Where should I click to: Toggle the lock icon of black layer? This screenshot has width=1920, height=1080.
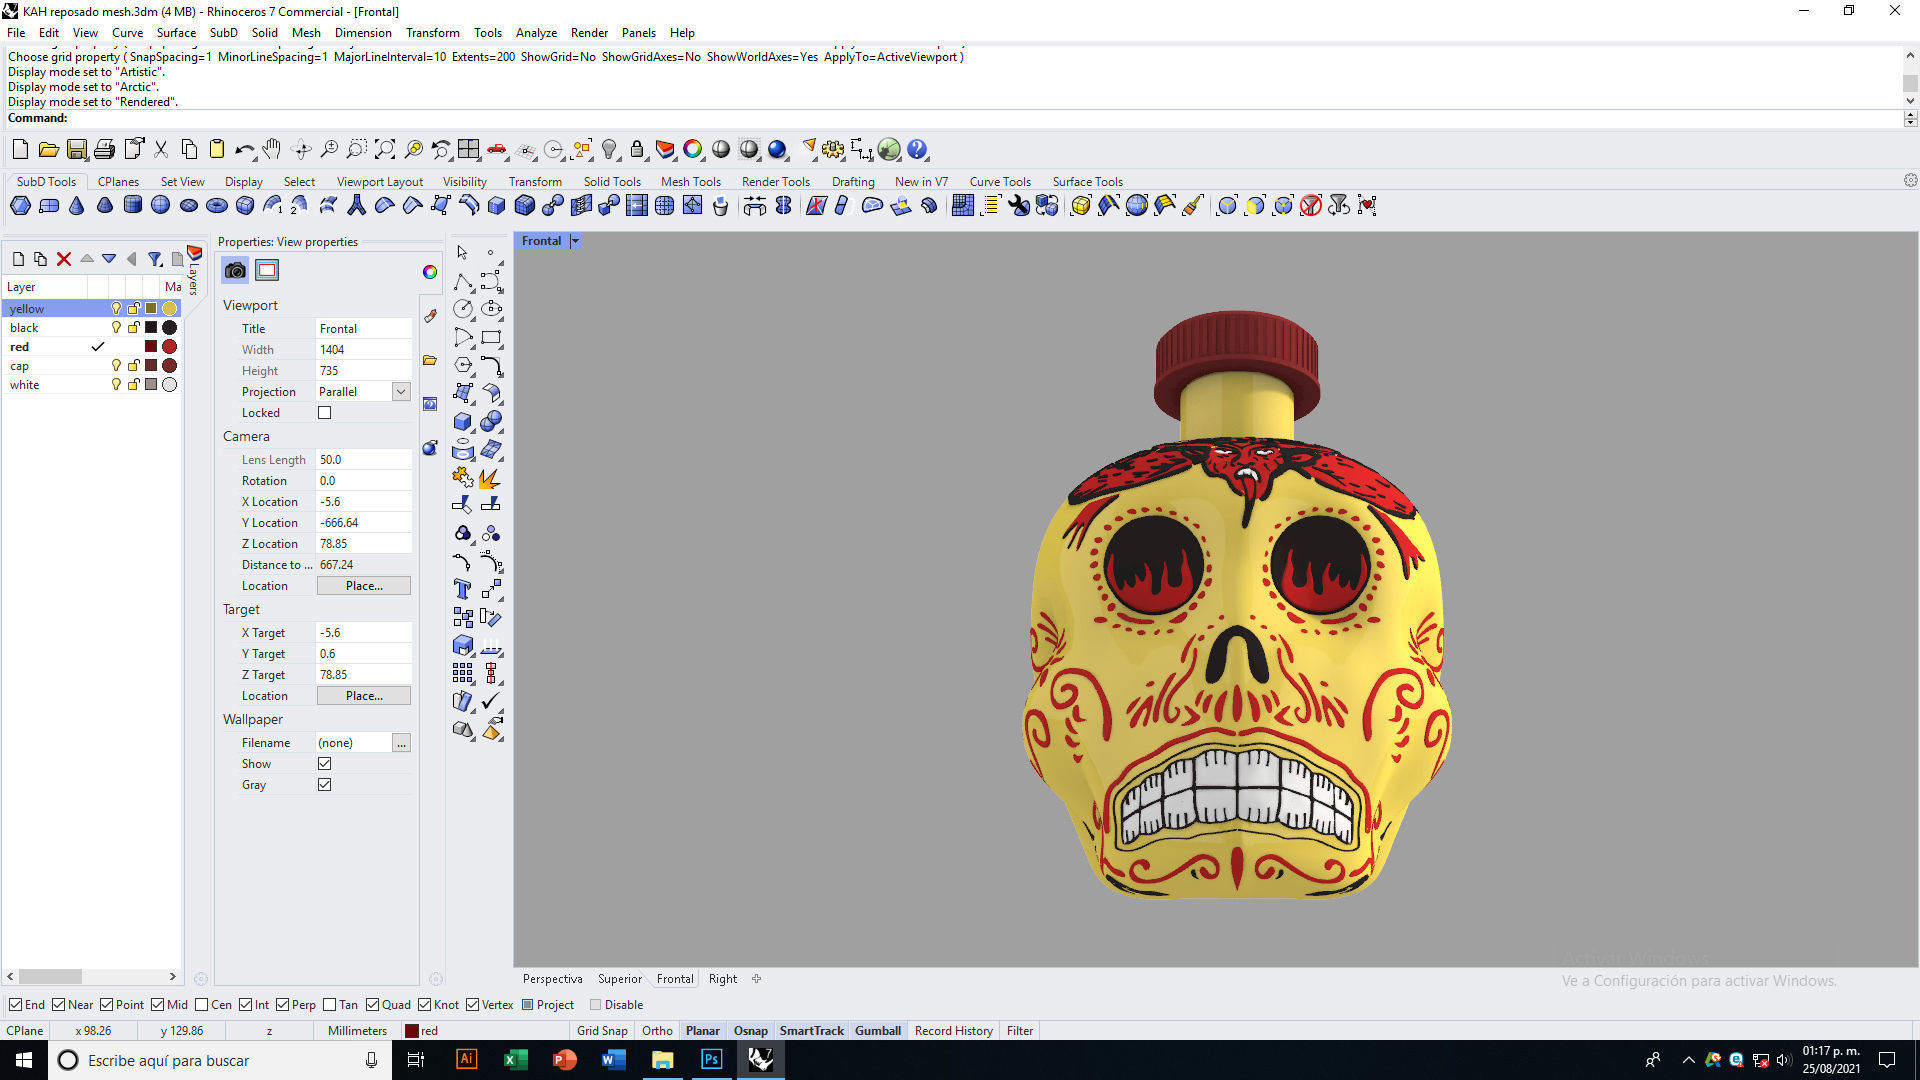[x=133, y=328]
